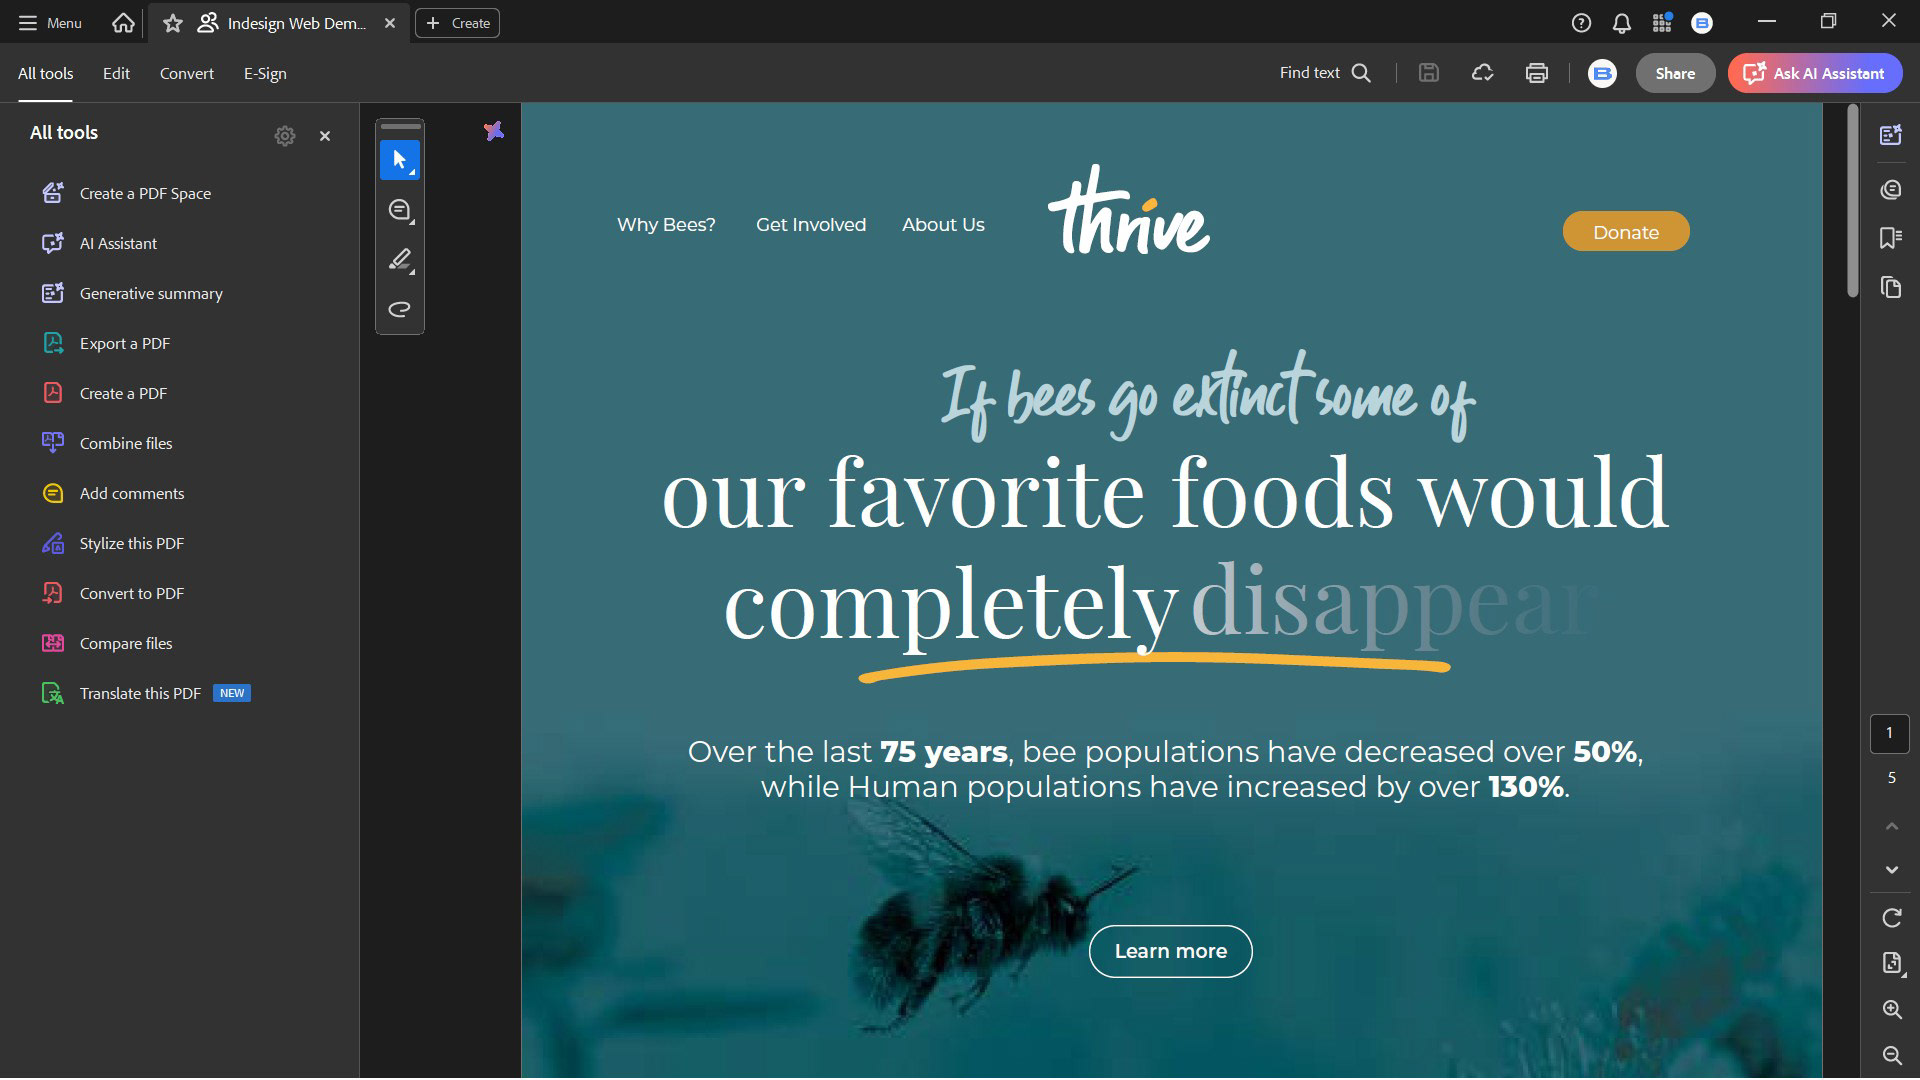
Task: Rotate the page clockwise
Action: click(1891, 918)
